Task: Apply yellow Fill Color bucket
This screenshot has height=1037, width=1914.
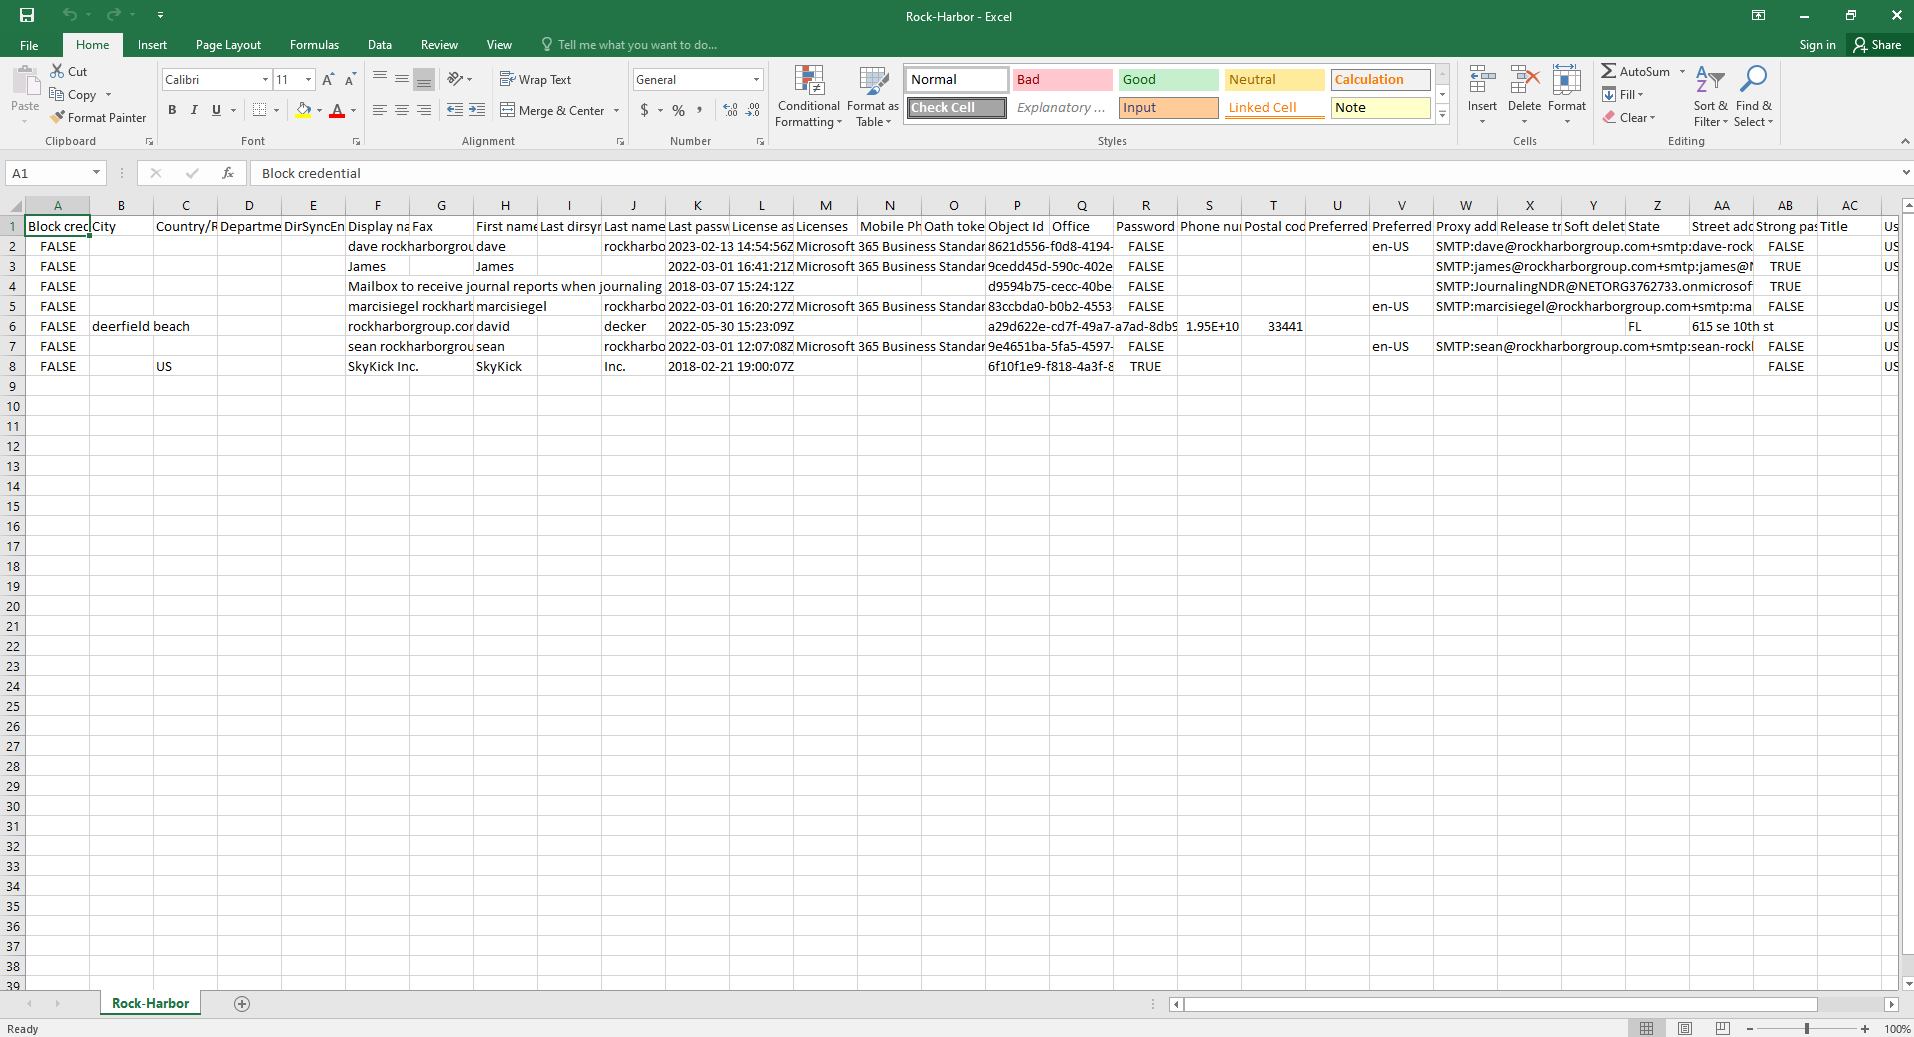Action: (303, 110)
